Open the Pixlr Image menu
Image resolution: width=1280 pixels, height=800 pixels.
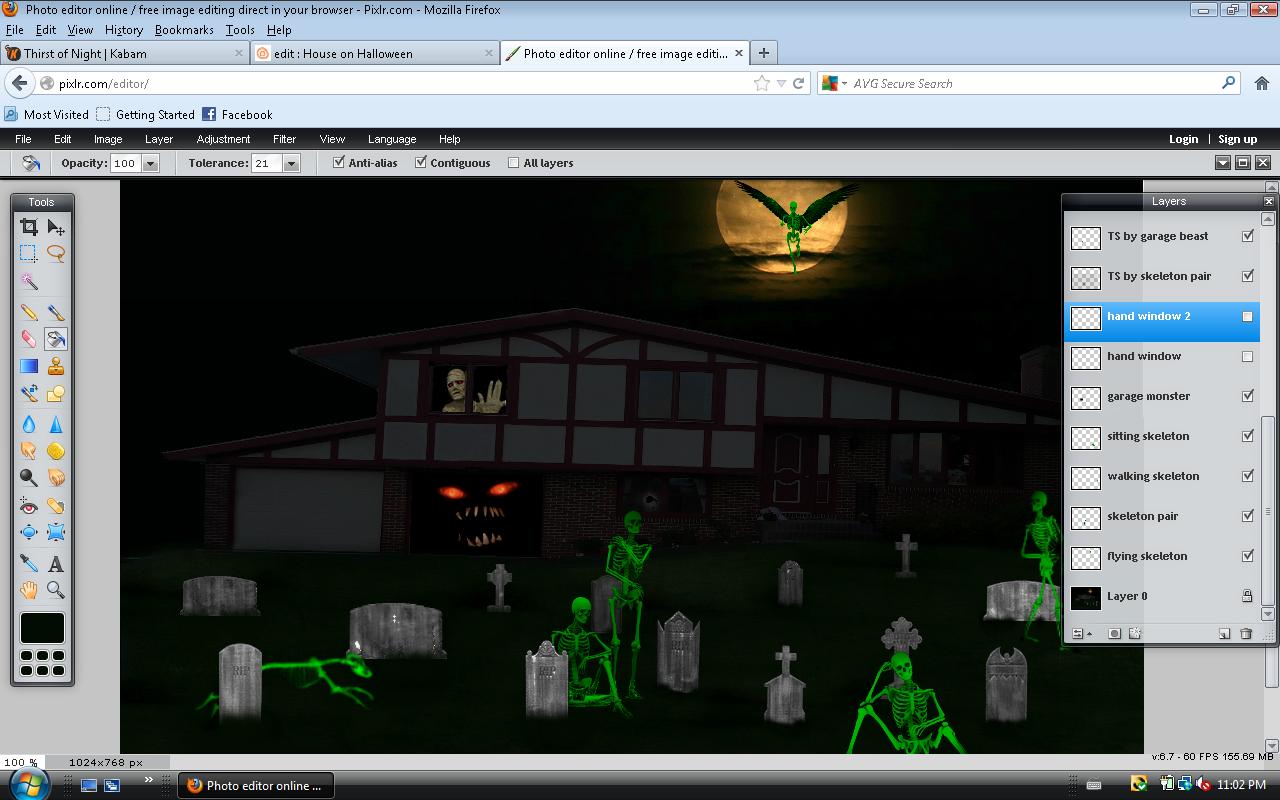click(108, 139)
